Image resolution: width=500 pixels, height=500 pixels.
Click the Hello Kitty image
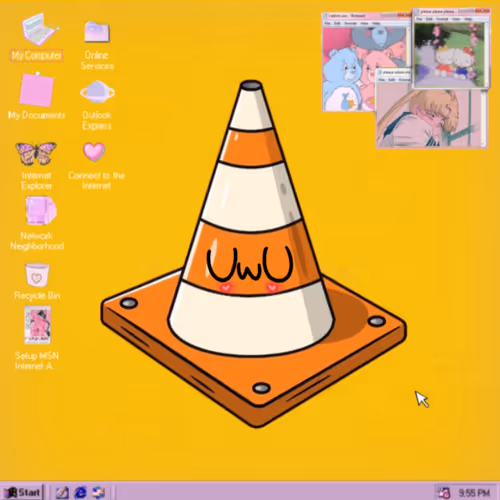[449, 55]
